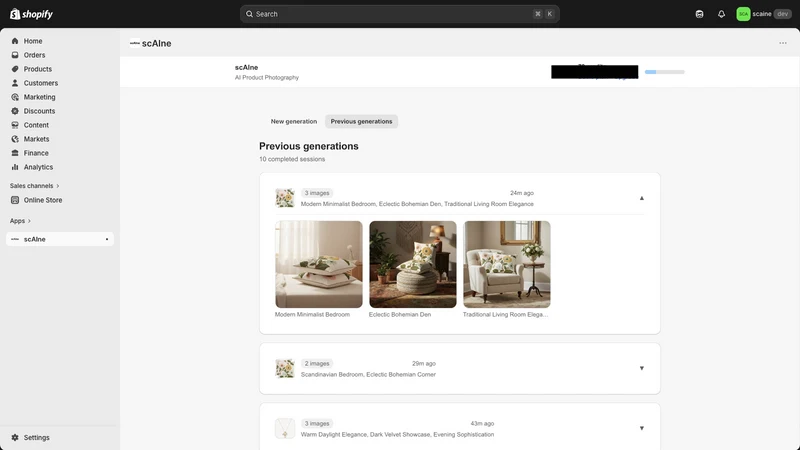Viewport: 800px width, 450px height.
Task: Open the three-dot menu for scAIne page
Action: tap(783, 43)
